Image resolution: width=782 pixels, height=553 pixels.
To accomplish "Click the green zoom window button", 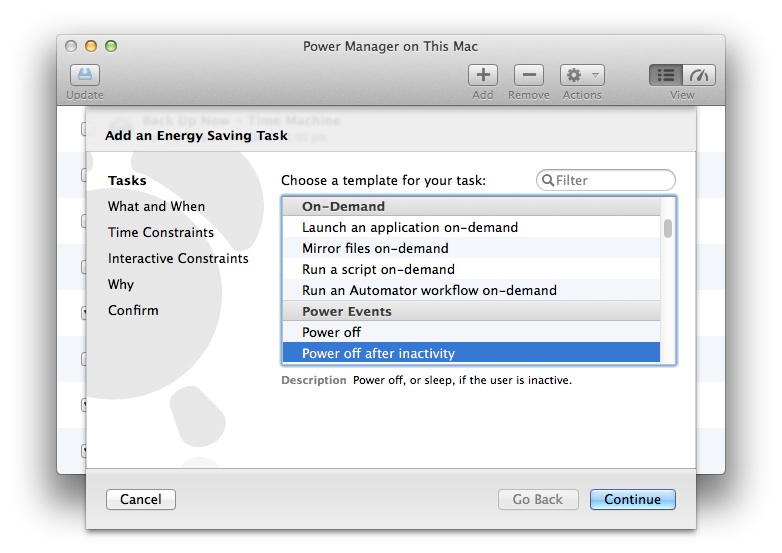I will pyautogui.click(x=111, y=46).
